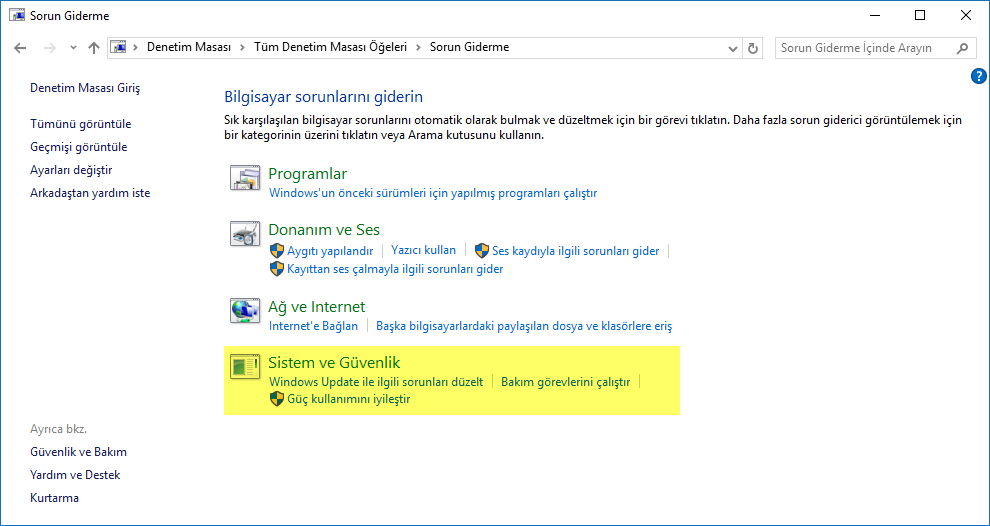Click the search magnifier icon

pos(963,48)
